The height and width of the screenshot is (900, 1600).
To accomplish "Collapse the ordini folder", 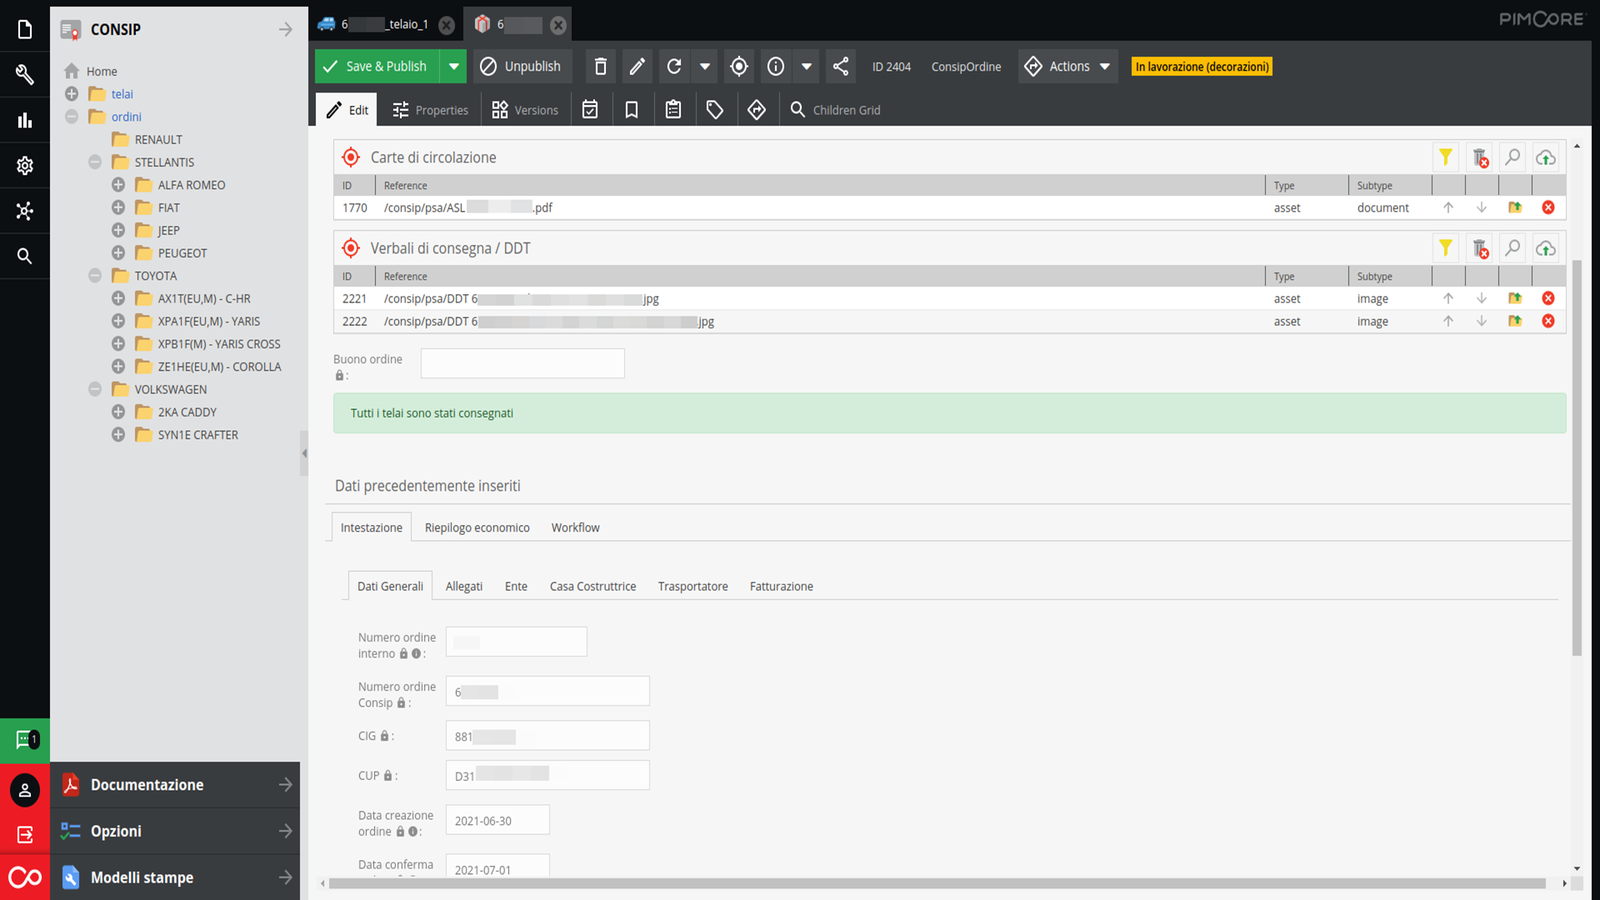I will pyautogui.click(x=71, y=116).
